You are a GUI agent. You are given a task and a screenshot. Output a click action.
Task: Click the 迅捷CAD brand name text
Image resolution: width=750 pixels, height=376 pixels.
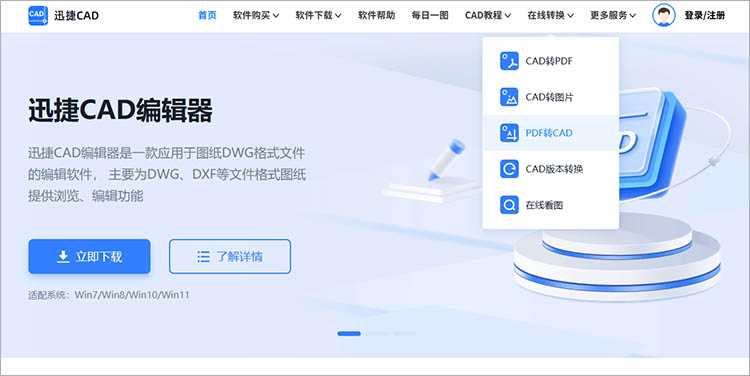coord(77,15)
